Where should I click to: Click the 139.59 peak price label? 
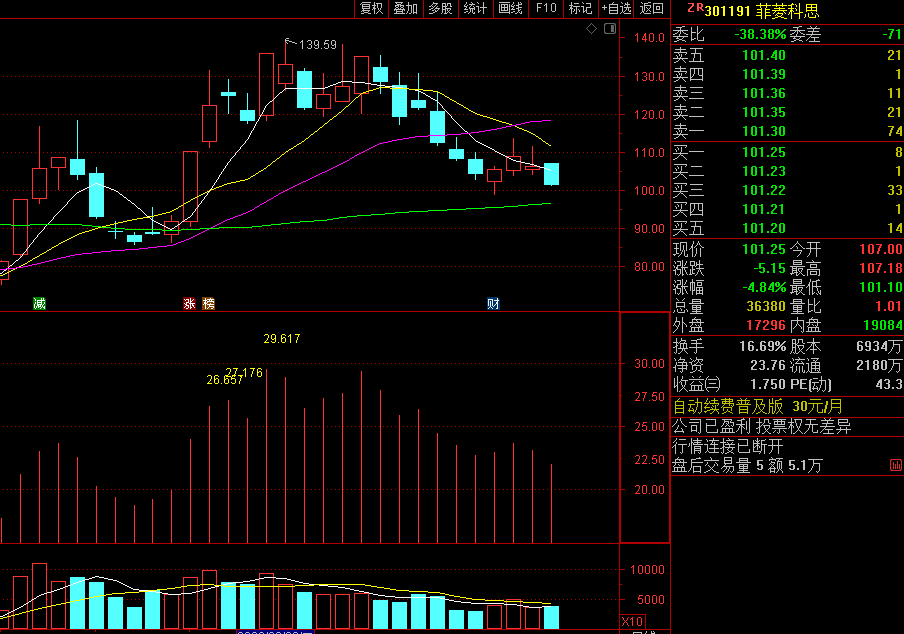point(318,45)
